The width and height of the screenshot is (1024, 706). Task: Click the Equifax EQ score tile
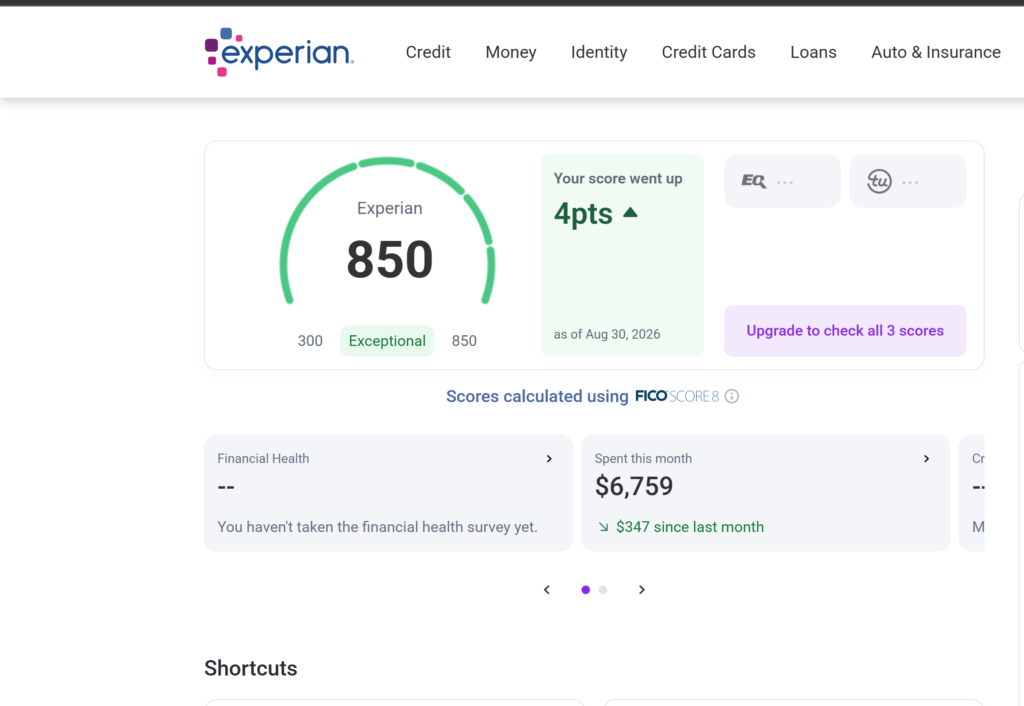tap(782, 181)
